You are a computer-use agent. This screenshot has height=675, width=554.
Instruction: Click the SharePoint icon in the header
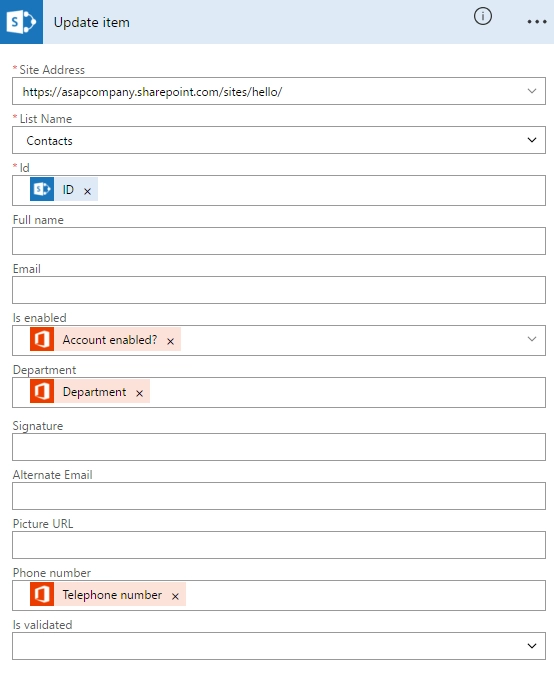(x=21, y=22)
